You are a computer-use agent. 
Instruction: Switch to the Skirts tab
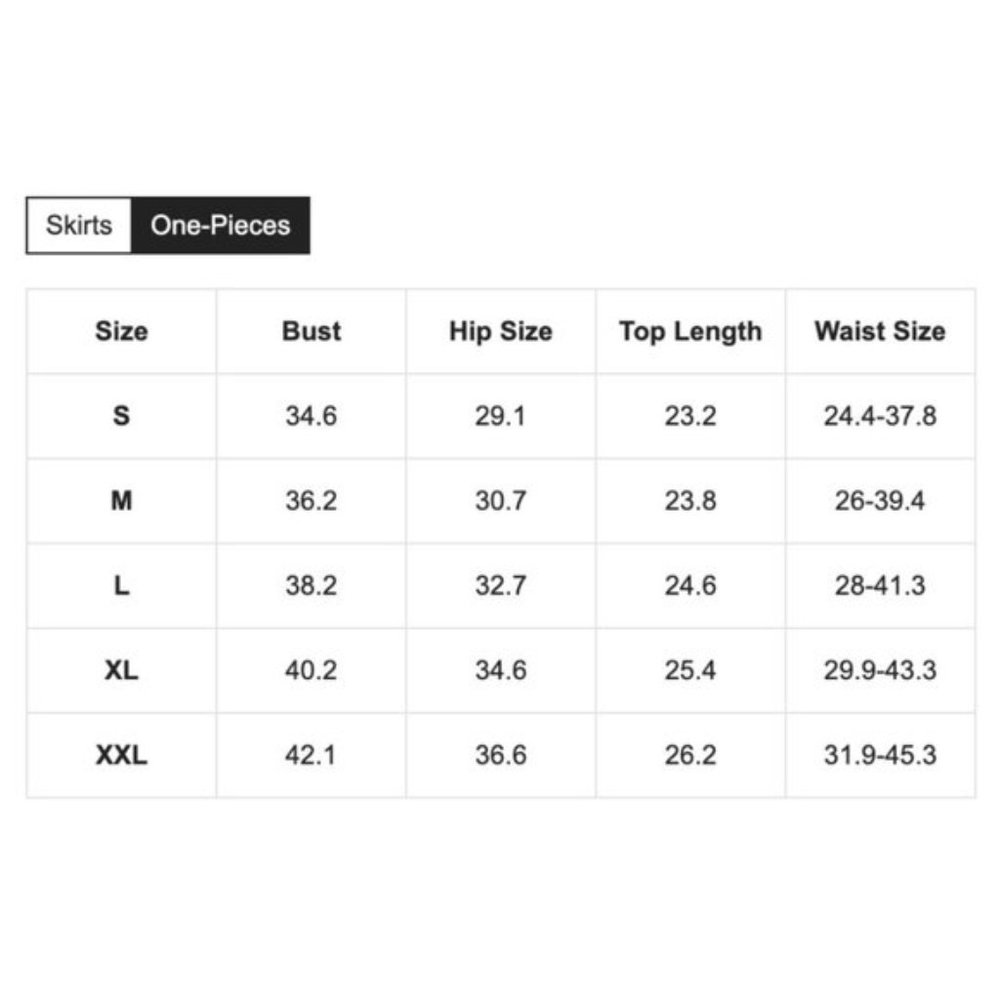pos(79,225)
